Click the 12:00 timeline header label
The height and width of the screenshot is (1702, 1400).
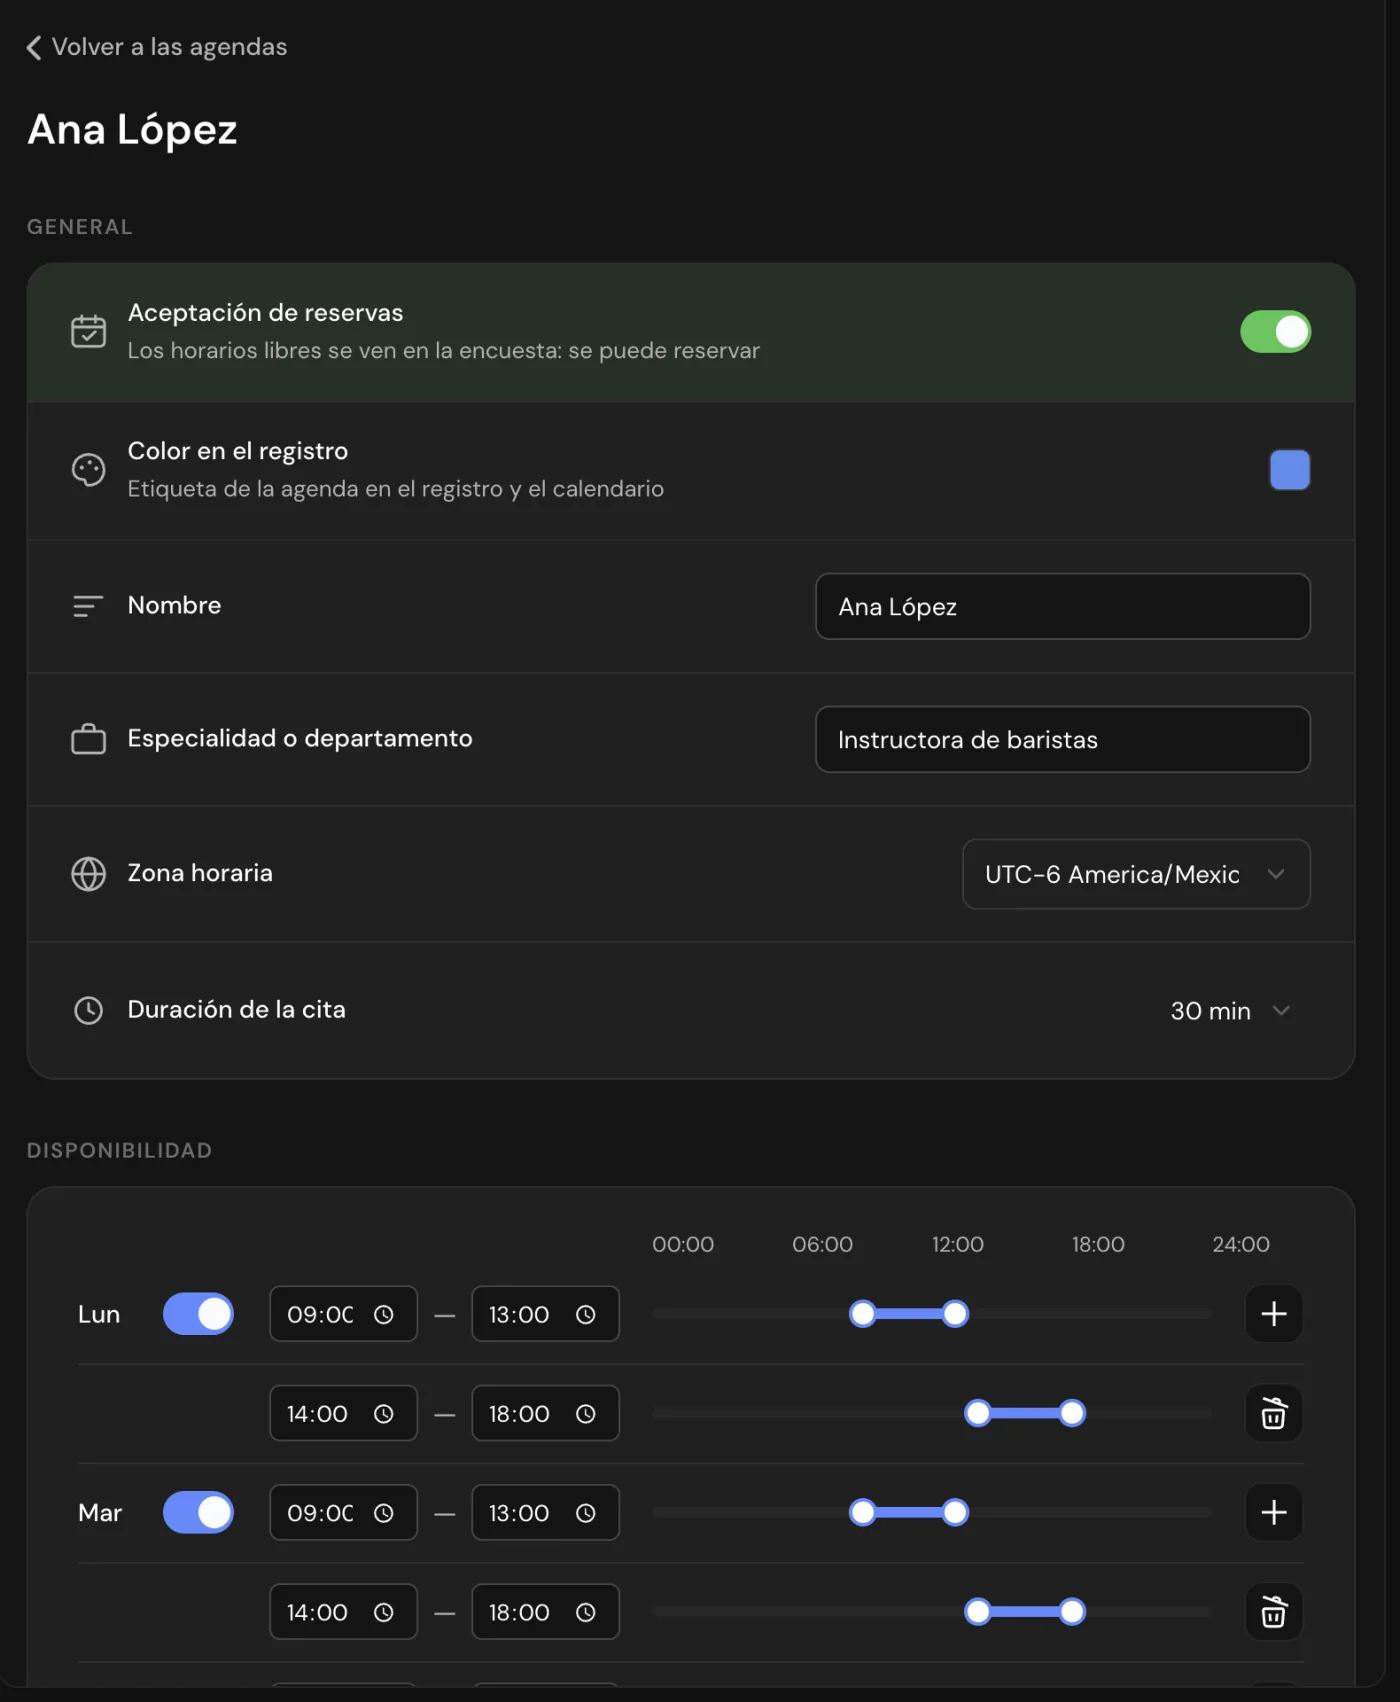958,1245
